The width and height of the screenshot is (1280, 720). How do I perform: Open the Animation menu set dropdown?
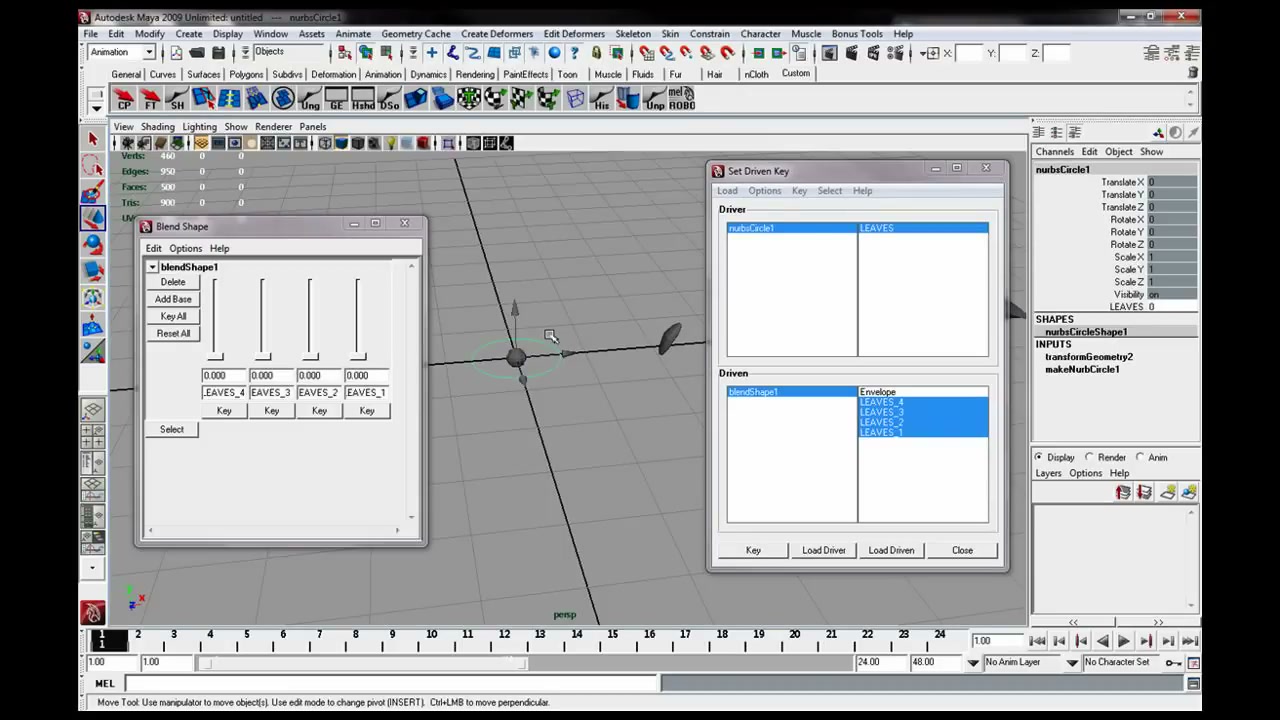coord(121,52)
